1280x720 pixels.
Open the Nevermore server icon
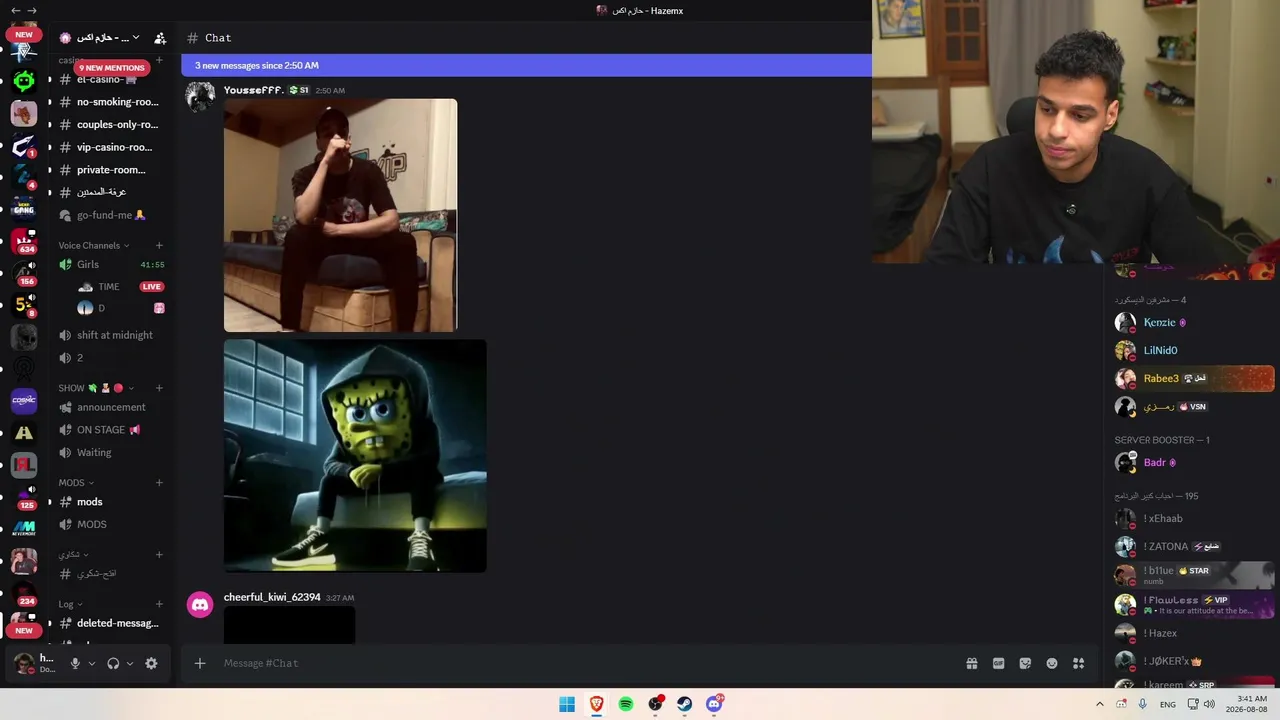tap(24, 528)
